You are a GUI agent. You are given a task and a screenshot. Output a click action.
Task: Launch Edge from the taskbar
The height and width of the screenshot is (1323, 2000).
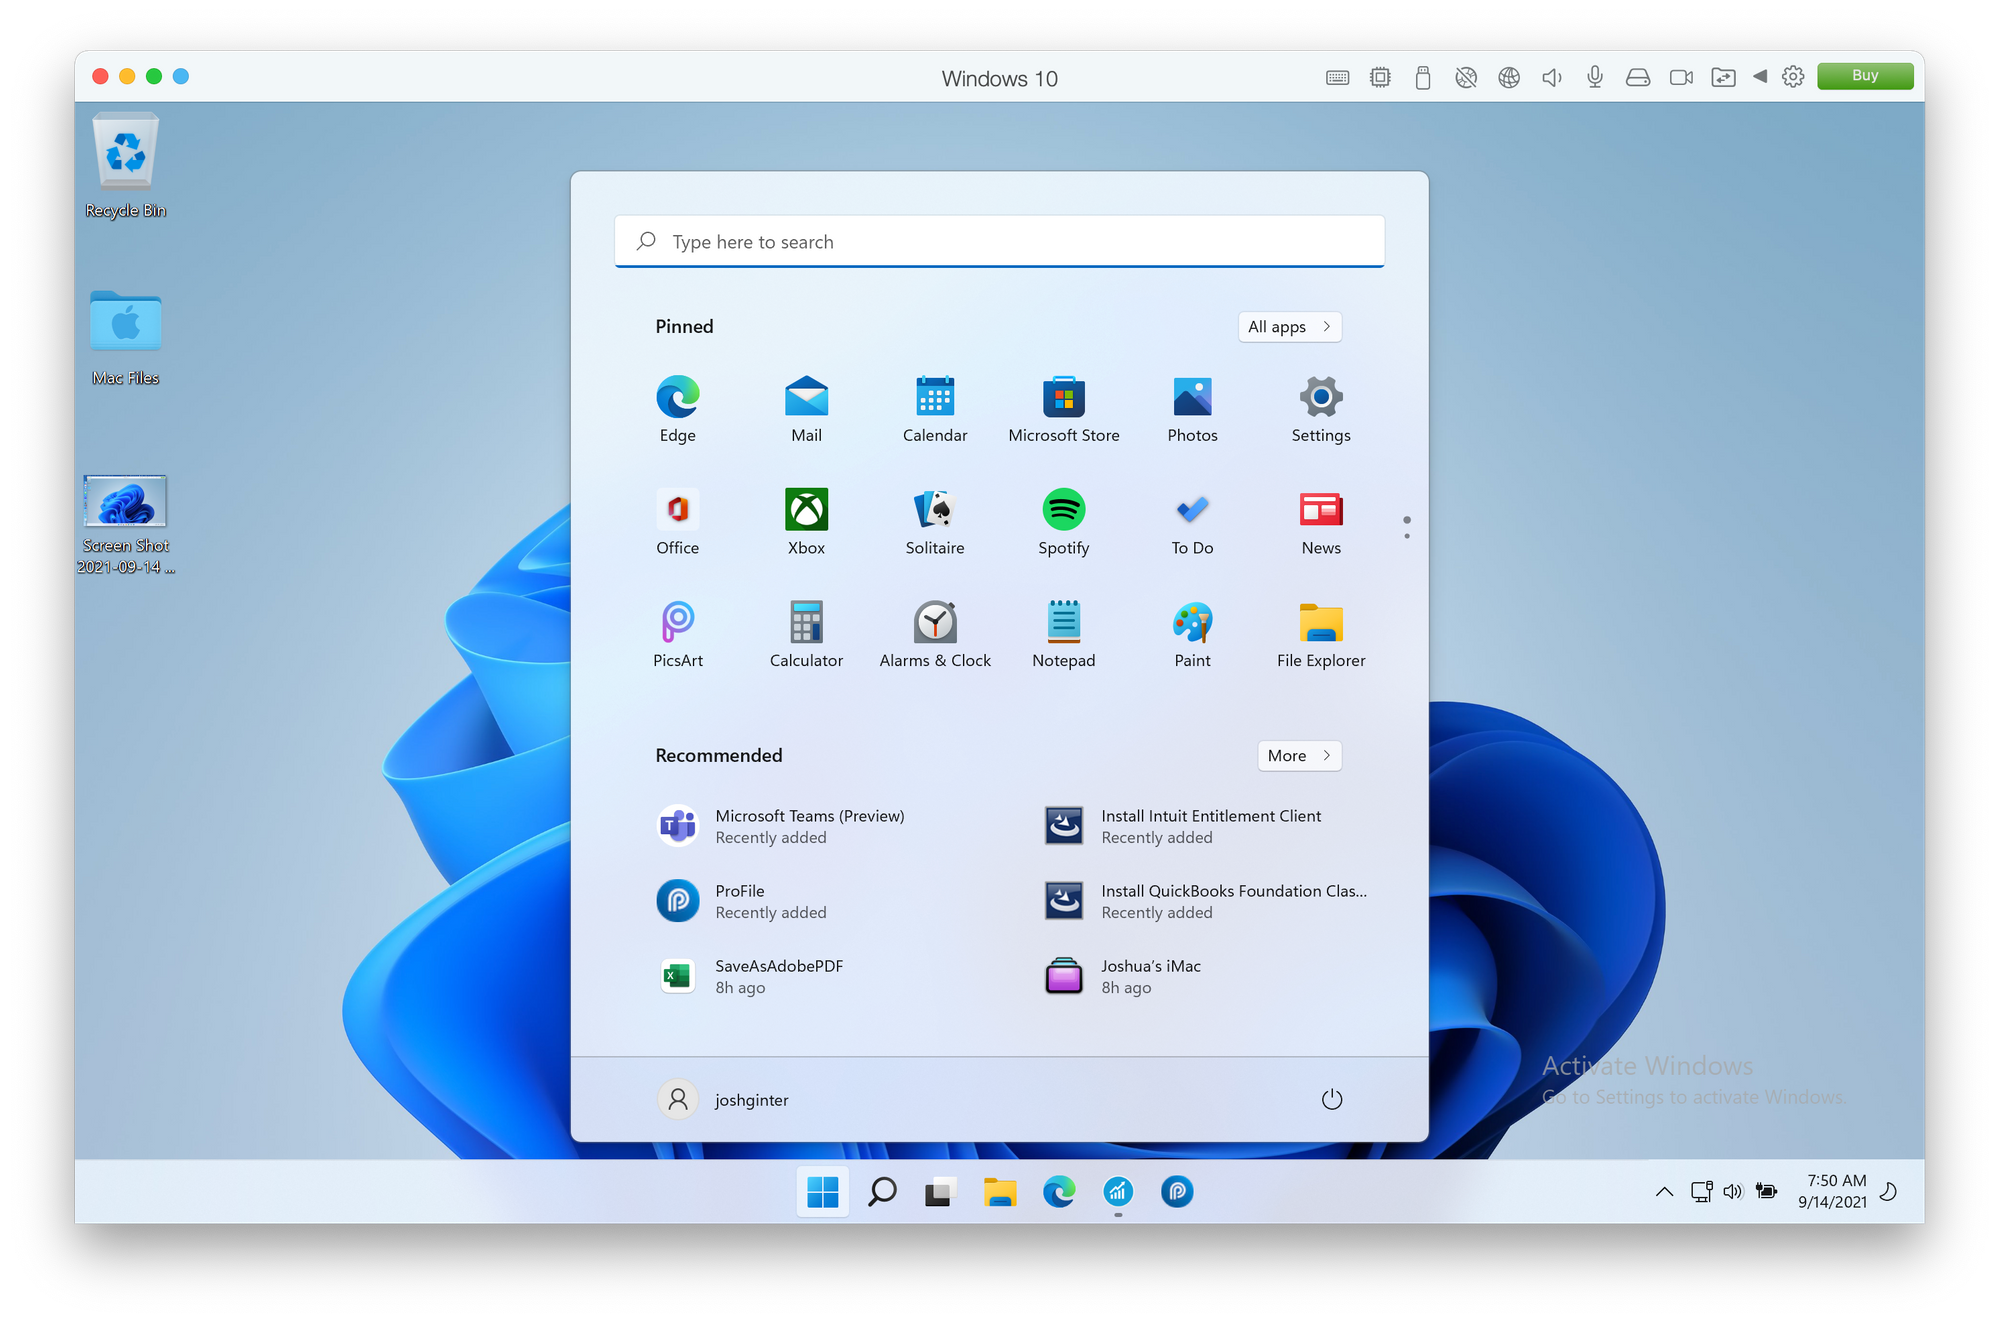pos(1058,1191)
